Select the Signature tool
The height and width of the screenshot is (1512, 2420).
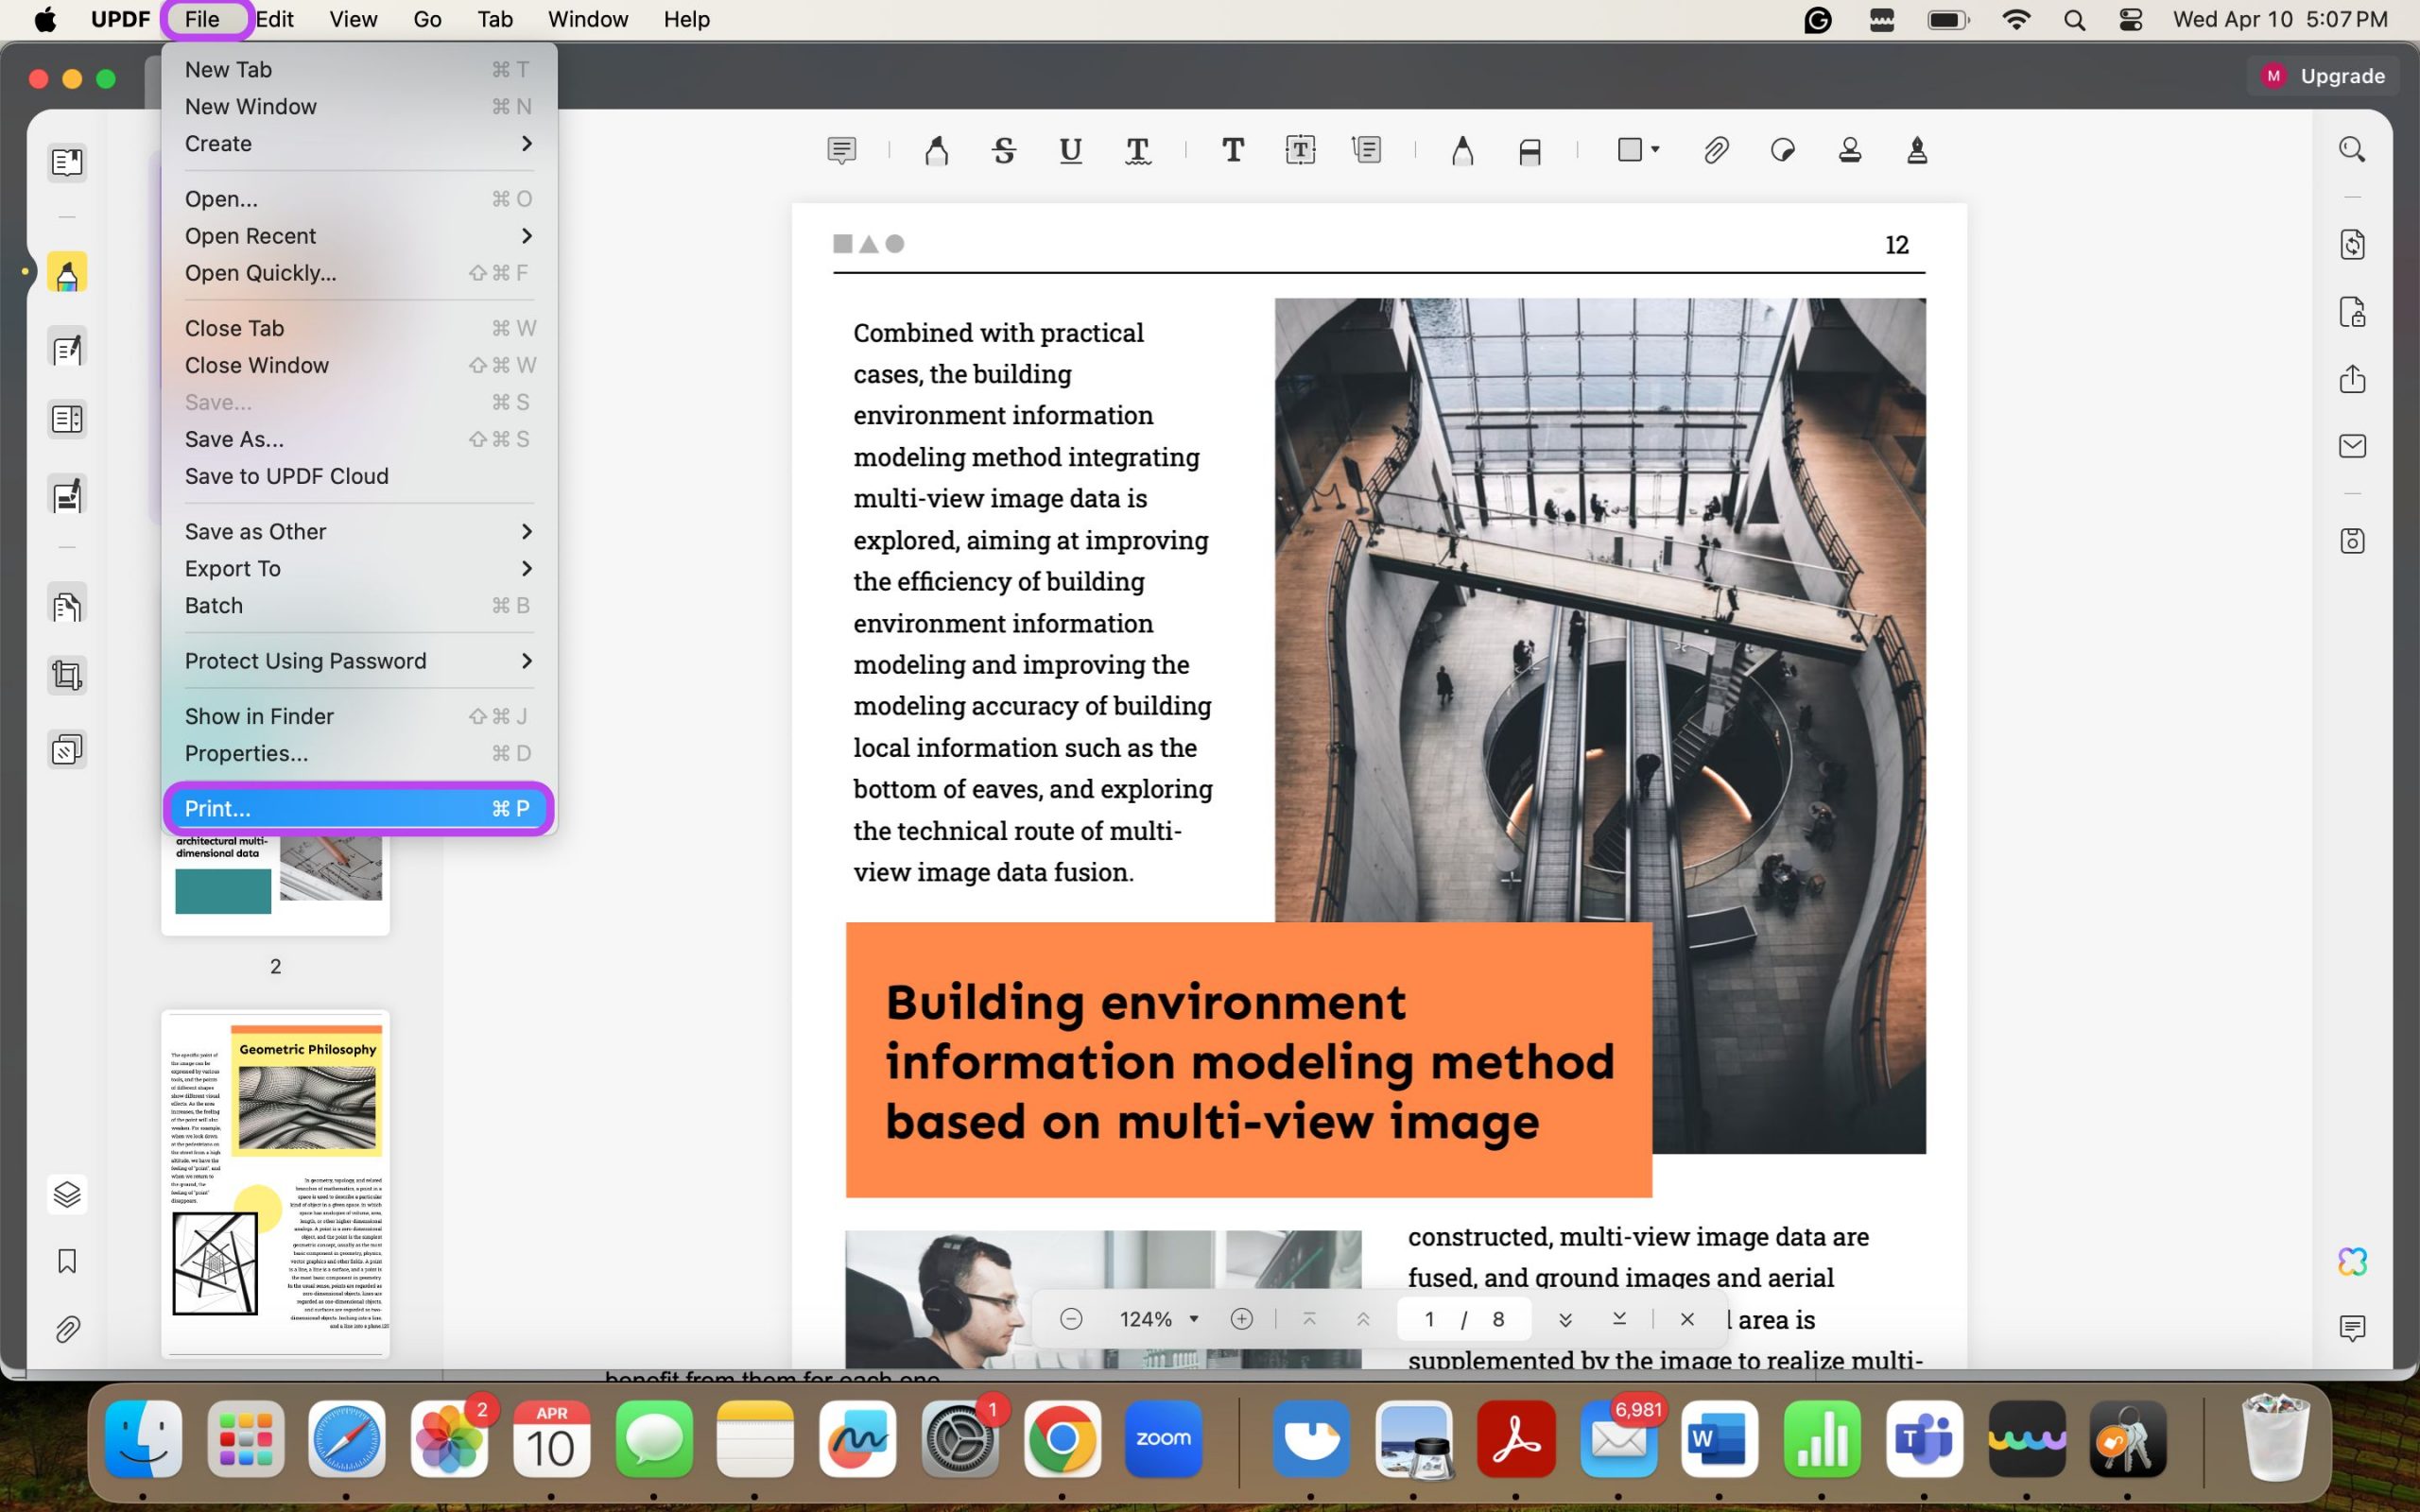pos(1916,151)
